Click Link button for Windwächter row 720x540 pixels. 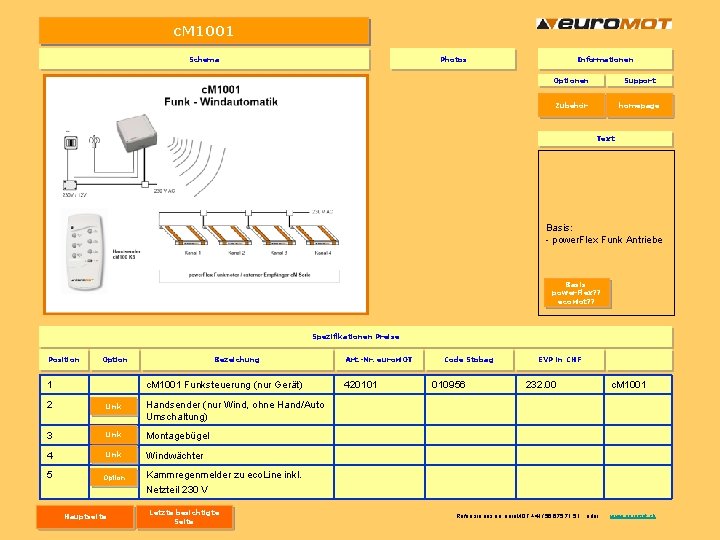click(113, 455)
